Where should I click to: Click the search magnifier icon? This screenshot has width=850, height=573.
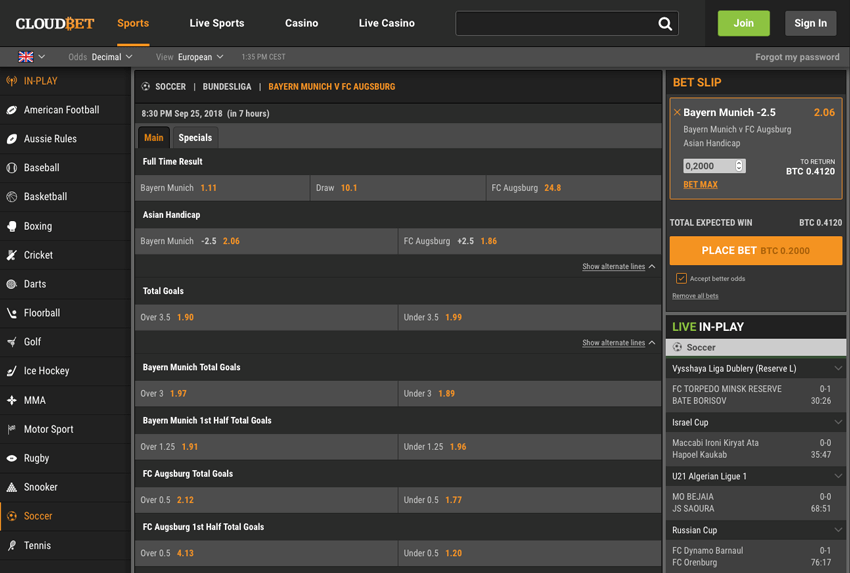click(x=665, y=23)
